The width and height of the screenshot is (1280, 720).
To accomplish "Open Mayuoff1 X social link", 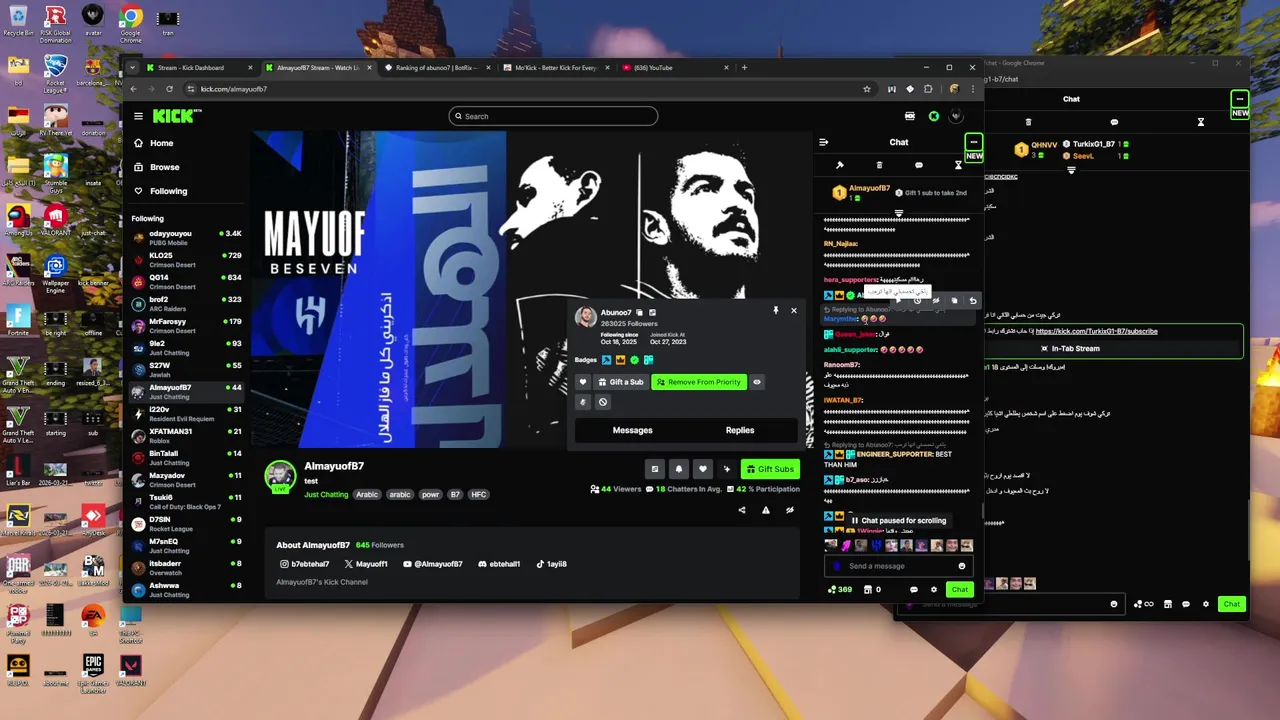I will coord(366,564).
